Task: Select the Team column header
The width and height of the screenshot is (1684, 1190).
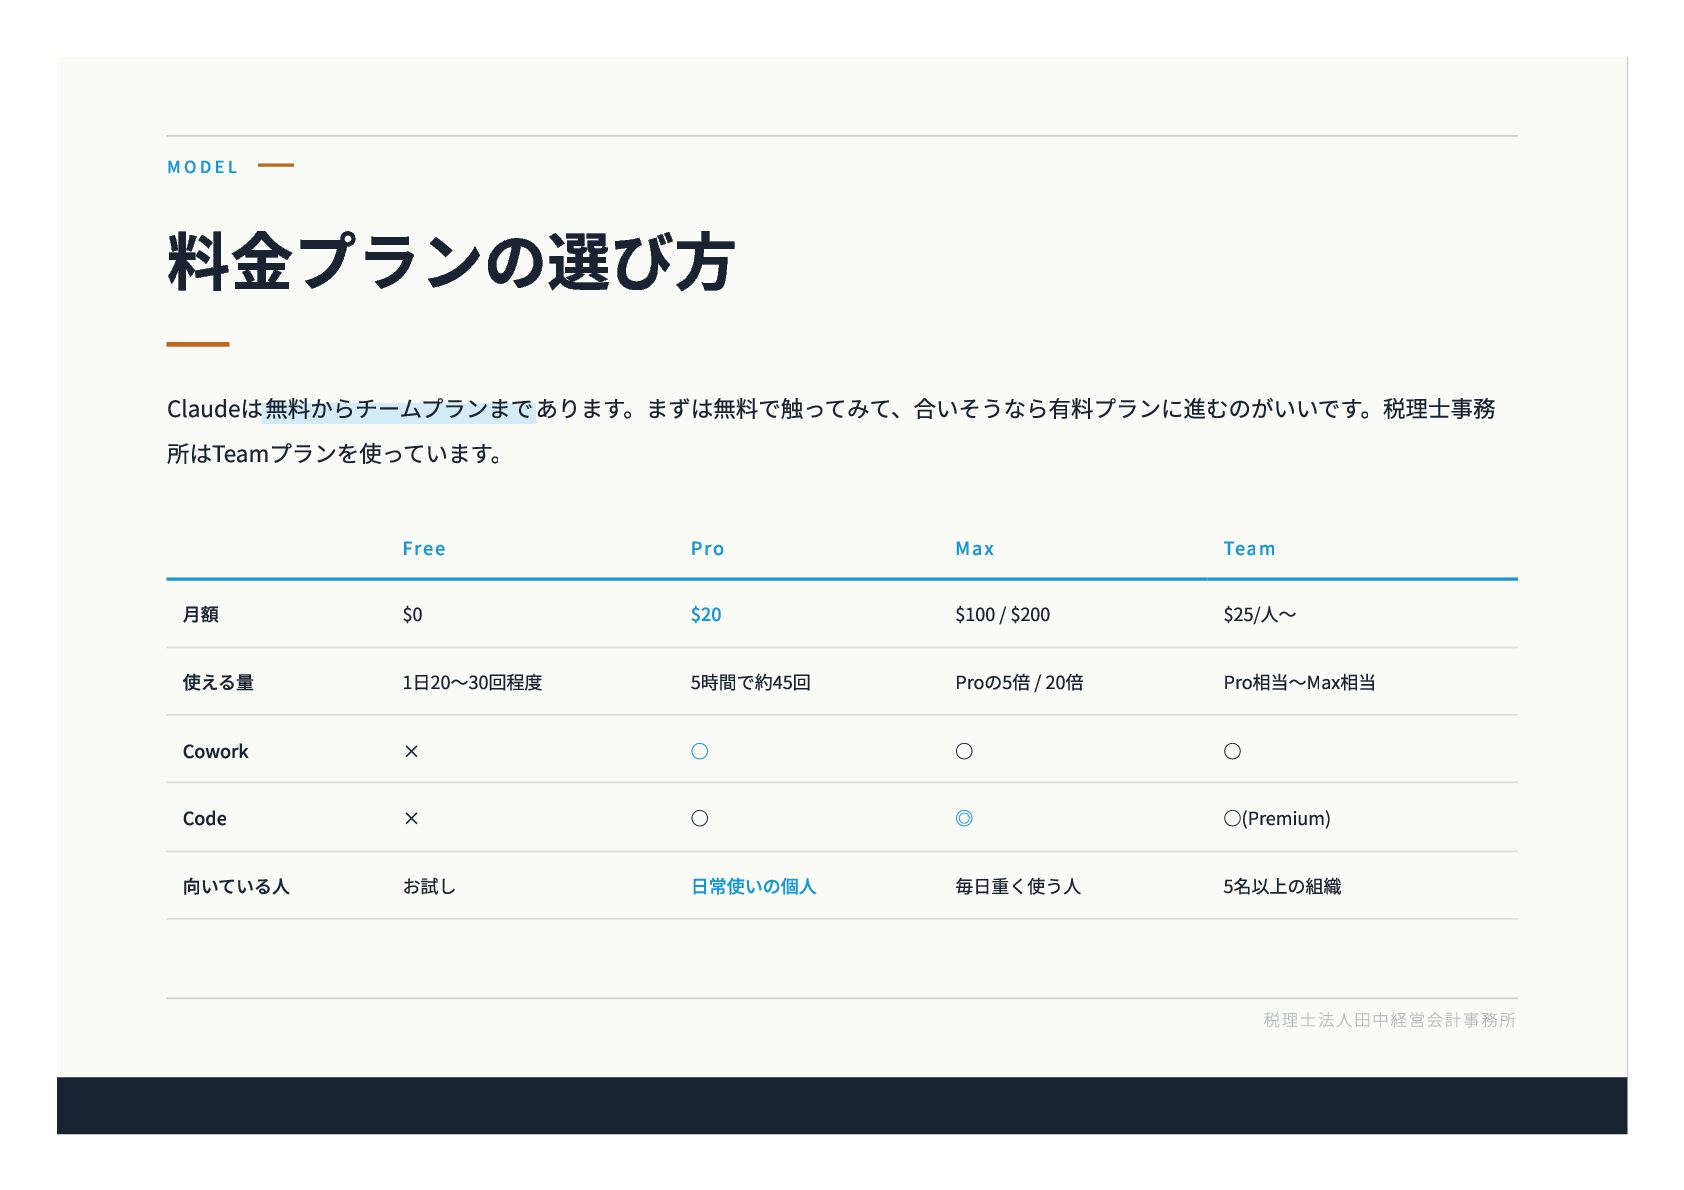Action: tap(1249, 548)
